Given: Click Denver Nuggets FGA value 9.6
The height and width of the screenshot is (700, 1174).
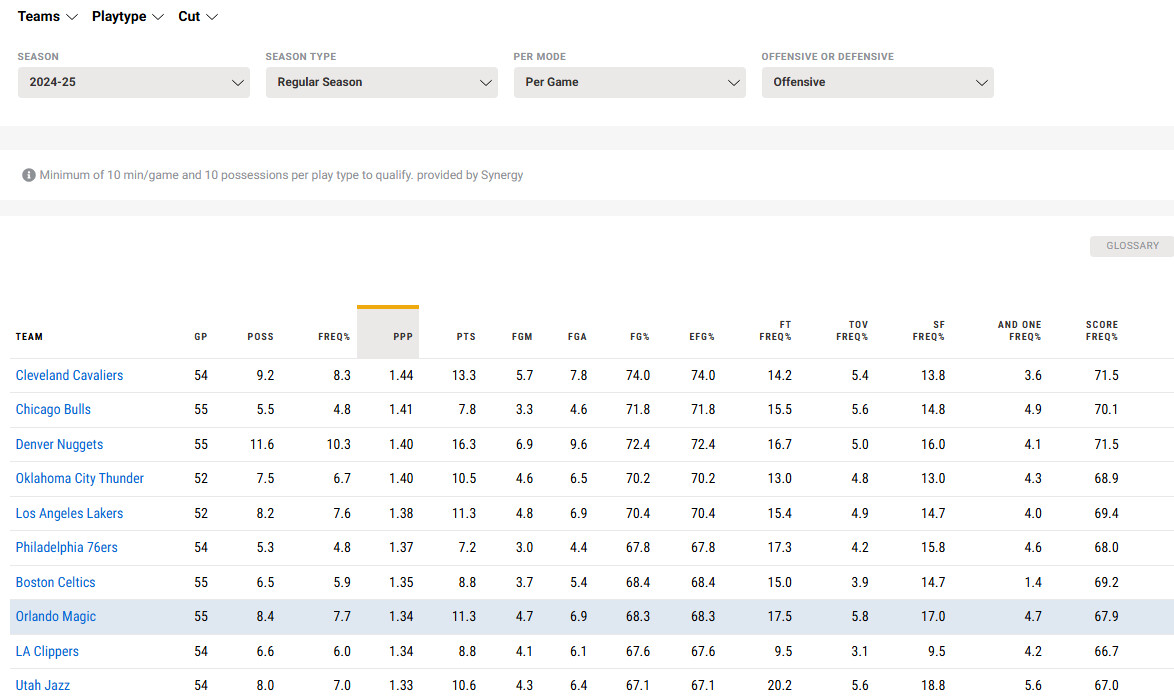Looking at the screenshot, I should [x=578, y=445].
